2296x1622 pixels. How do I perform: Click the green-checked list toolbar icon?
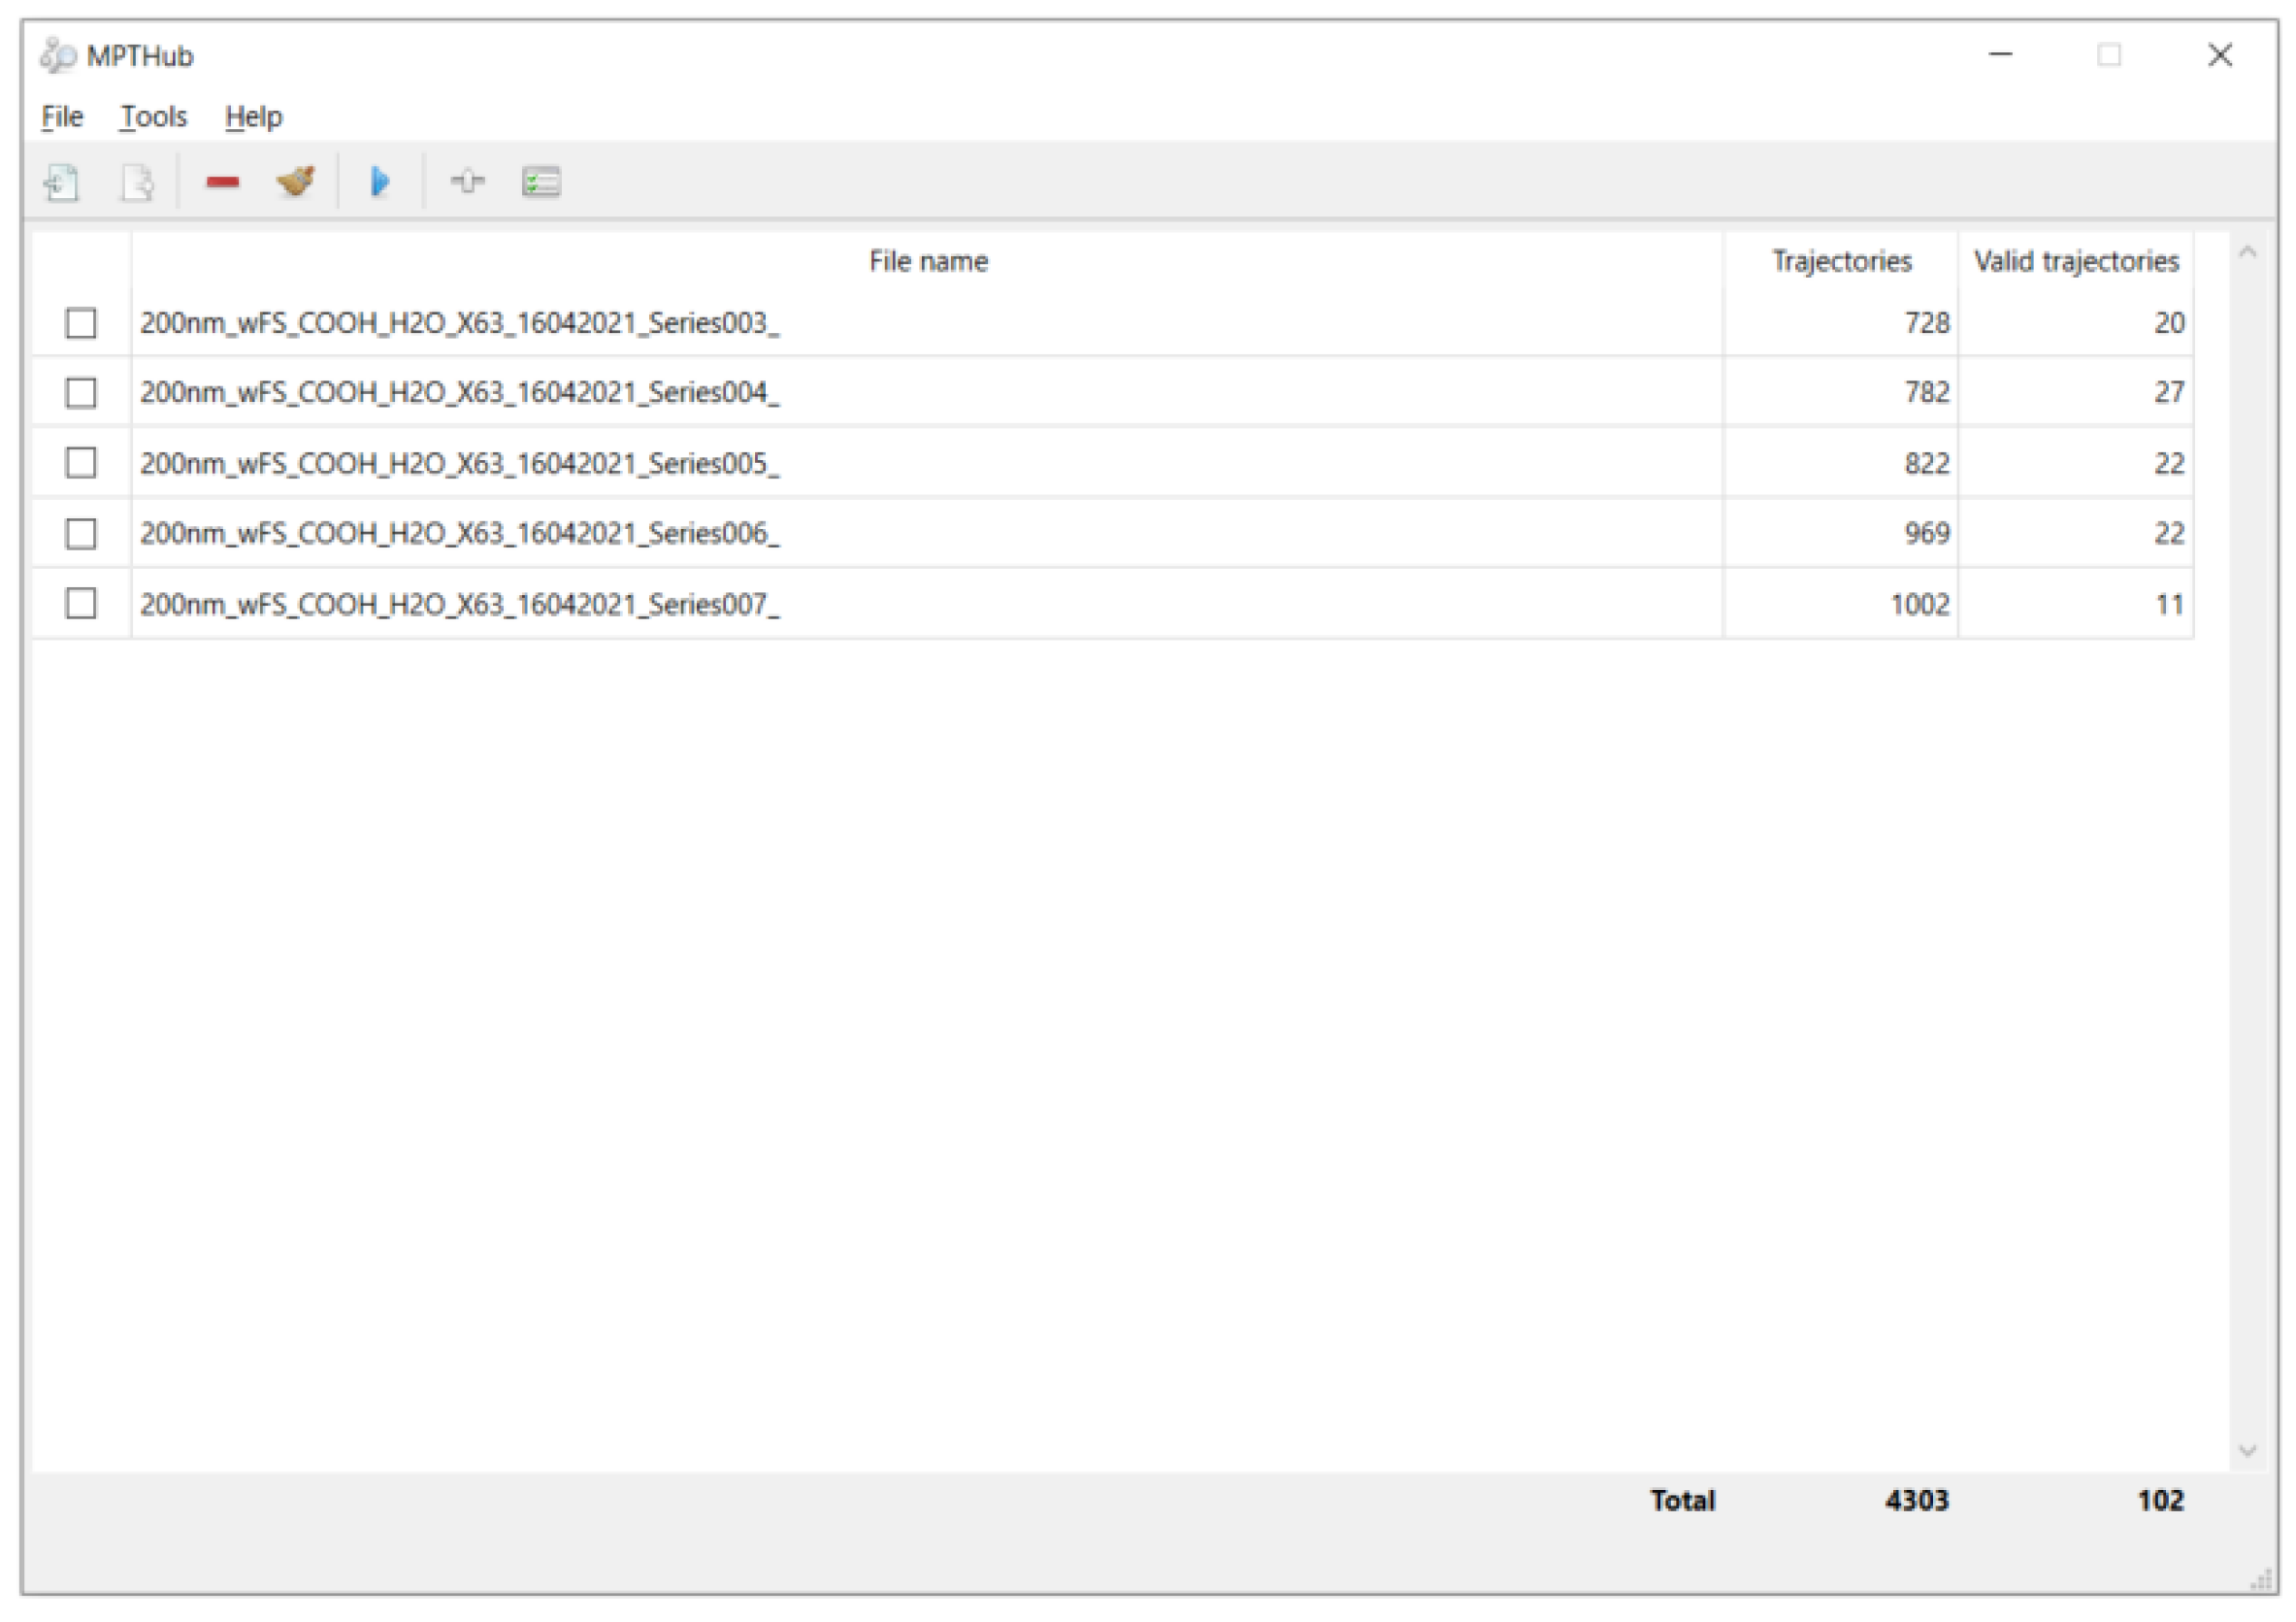pyautogui.click(x=541, y=182)
